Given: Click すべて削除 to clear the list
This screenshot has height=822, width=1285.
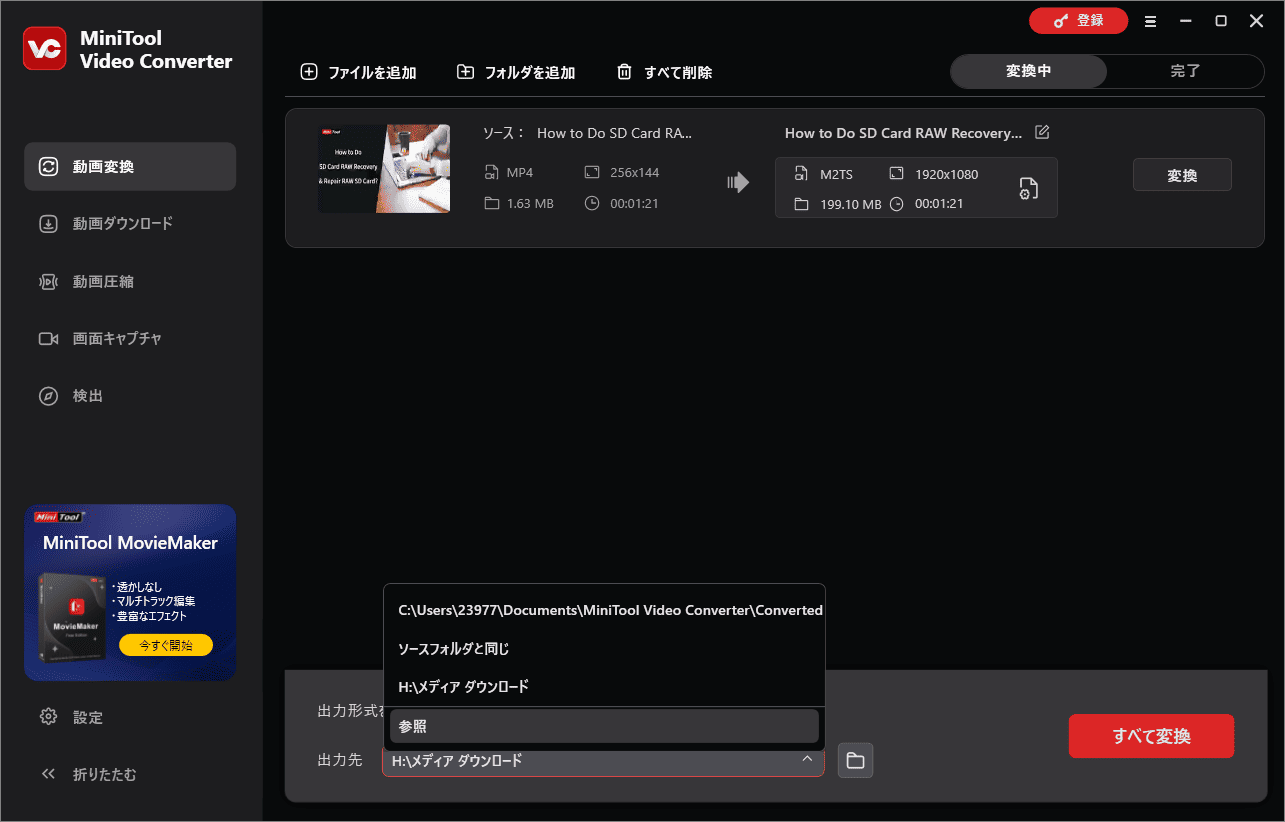Looking at the screenshot, I should [664, 72].
